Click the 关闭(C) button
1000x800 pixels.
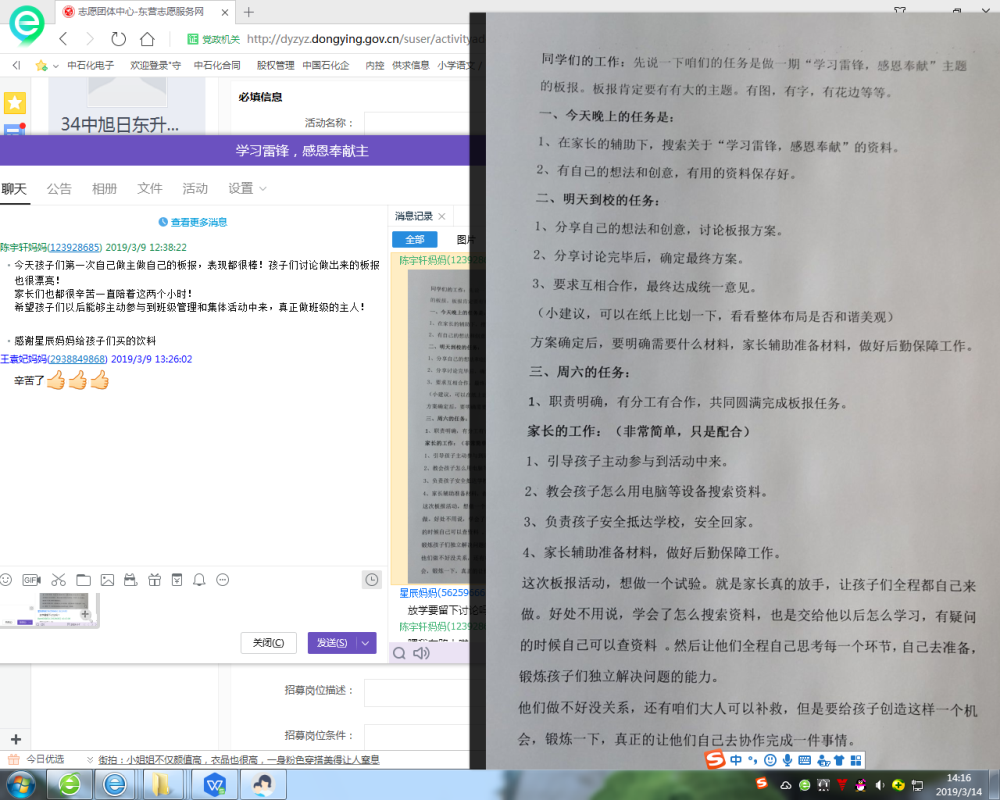pos(268,643)
